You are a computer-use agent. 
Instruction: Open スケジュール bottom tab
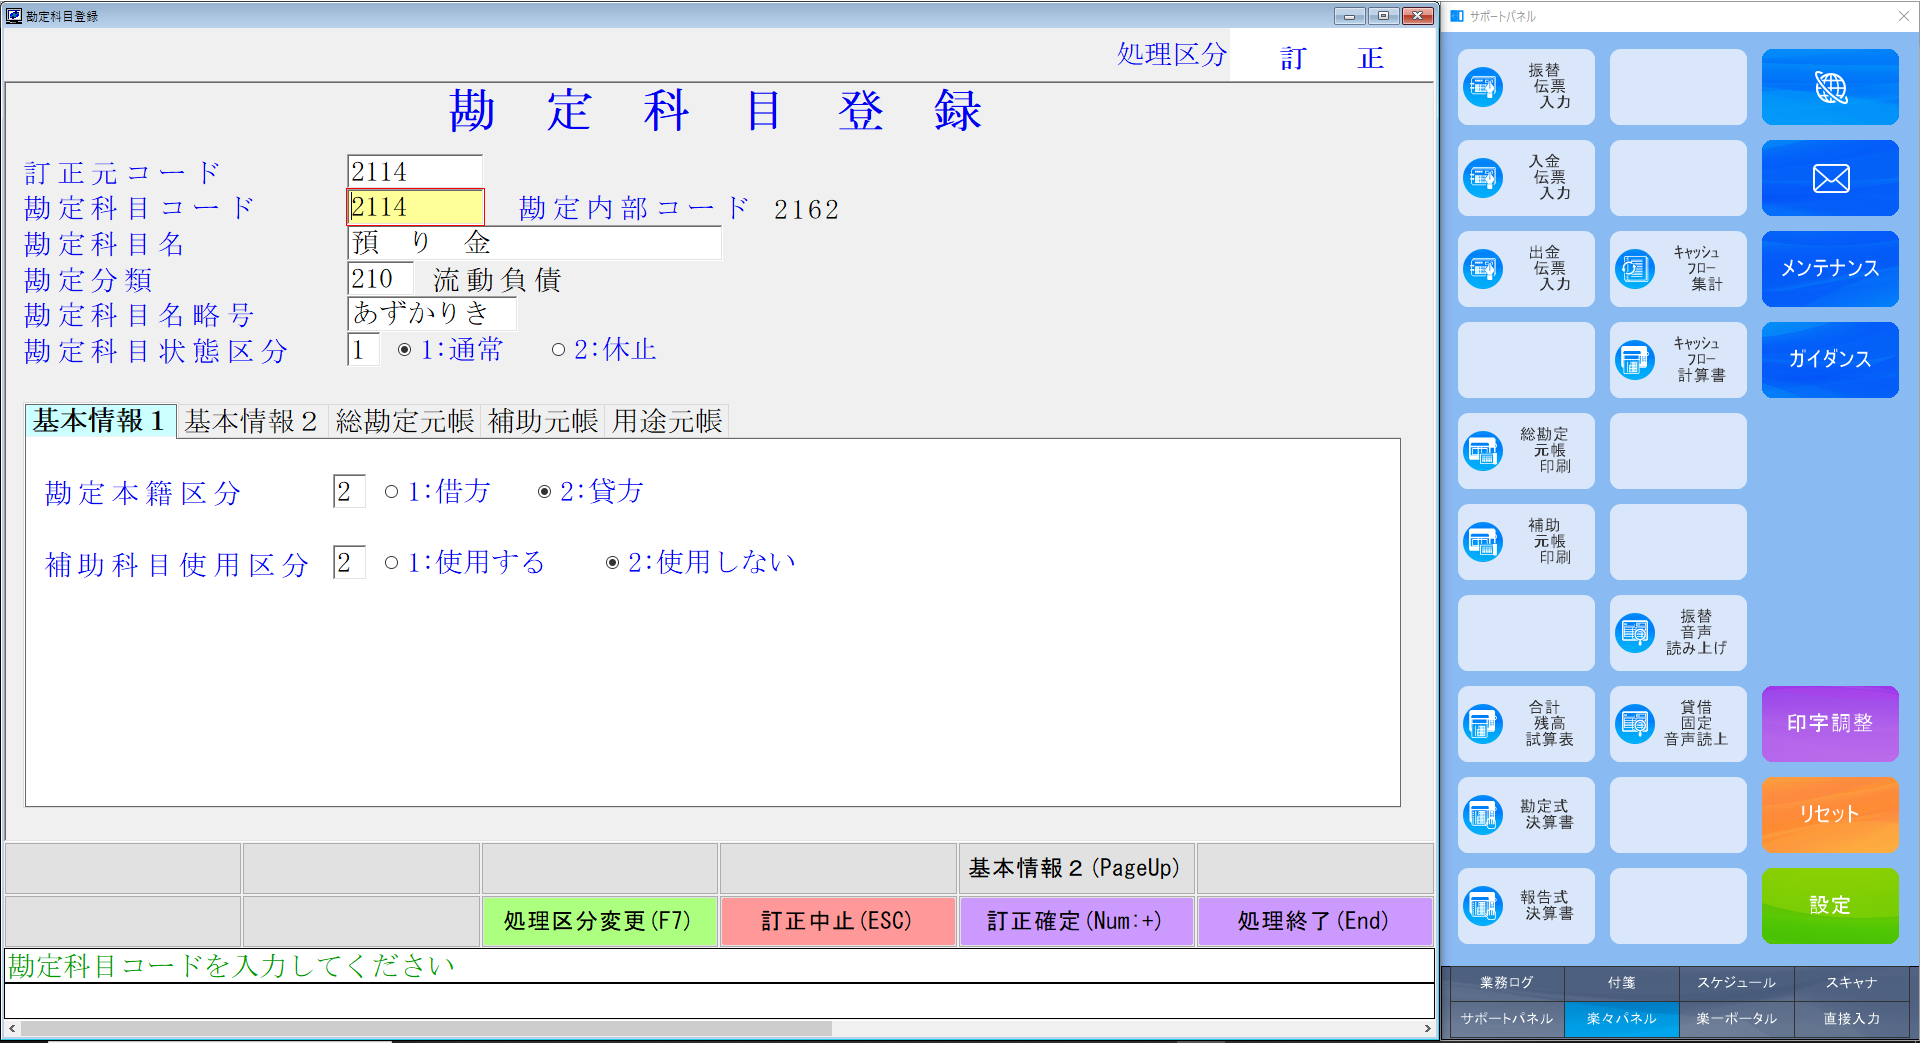[1737, 983]
